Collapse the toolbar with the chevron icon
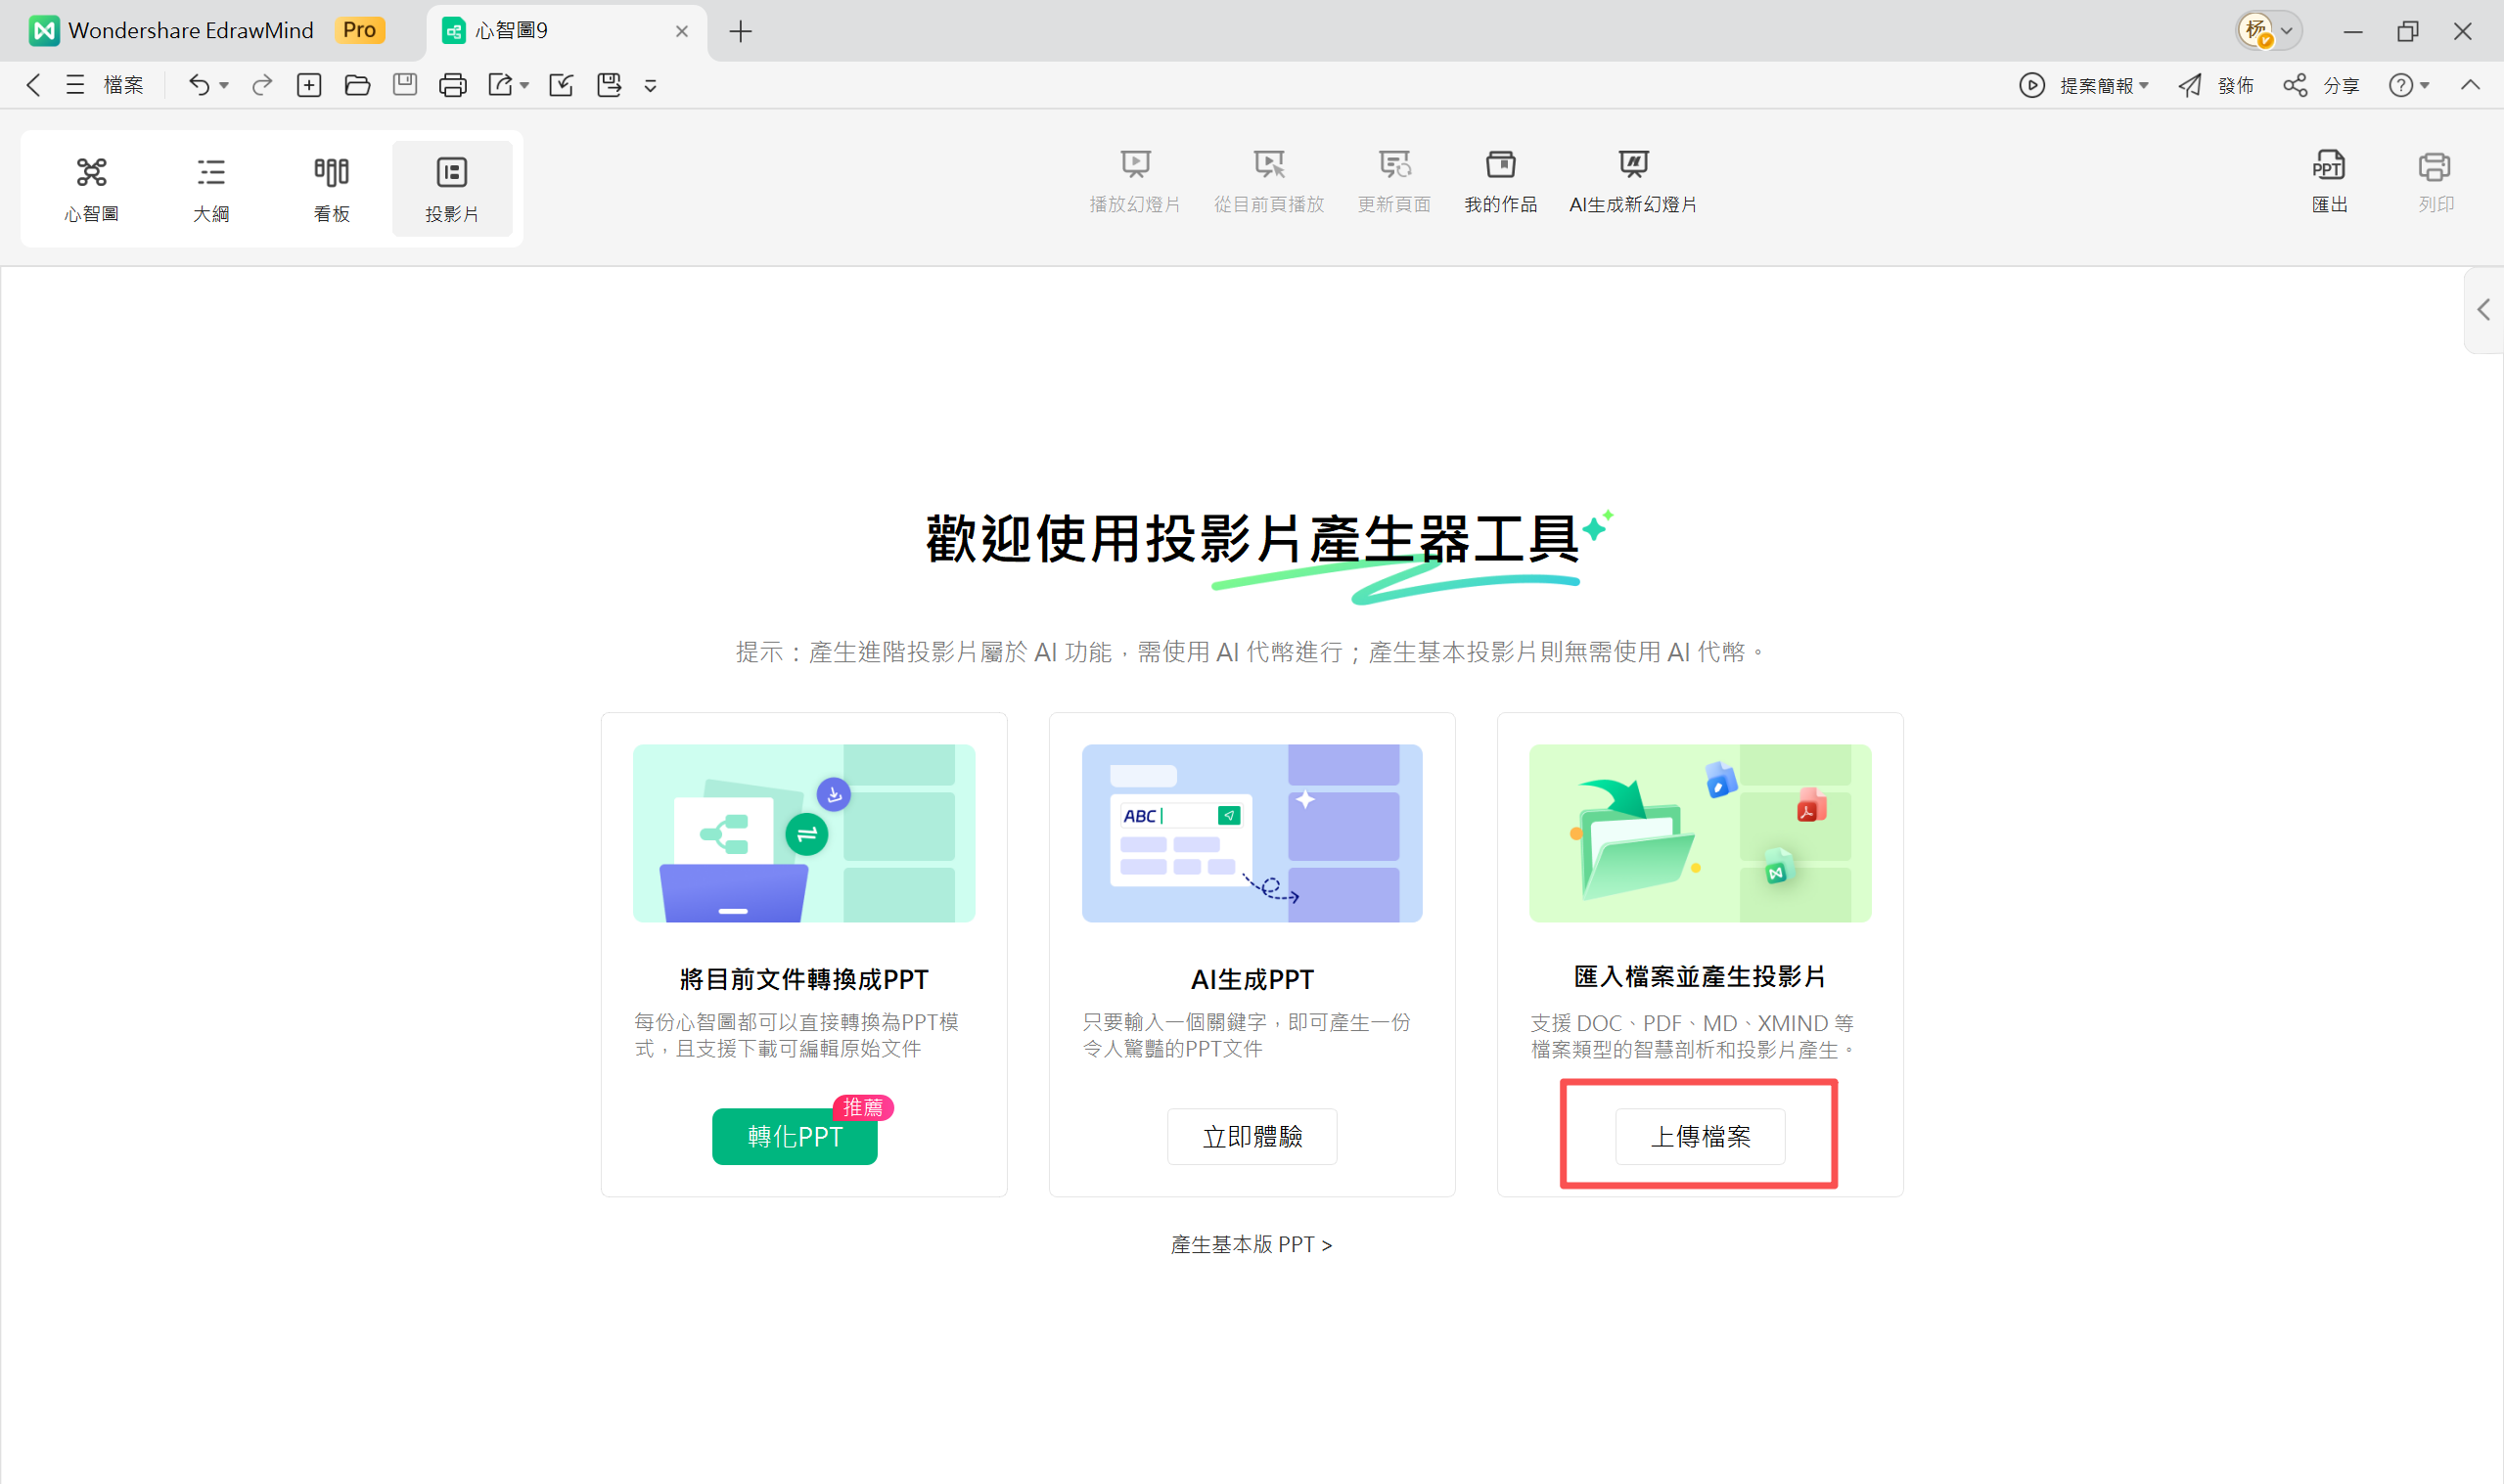The height and width of the screenshot is (1484, 2504). 2471,85
